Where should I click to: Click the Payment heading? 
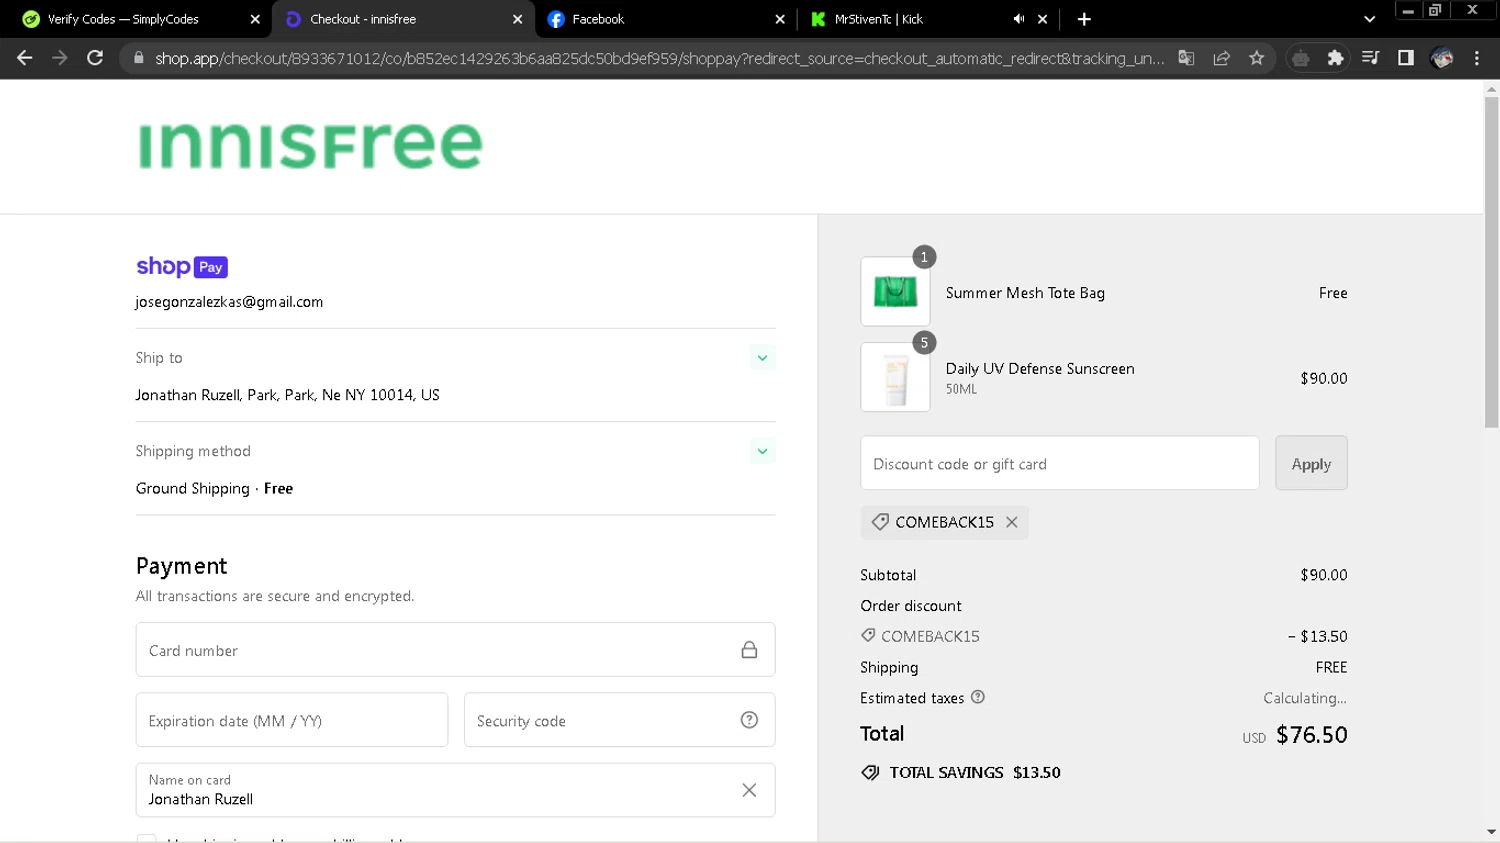[181, 566]
